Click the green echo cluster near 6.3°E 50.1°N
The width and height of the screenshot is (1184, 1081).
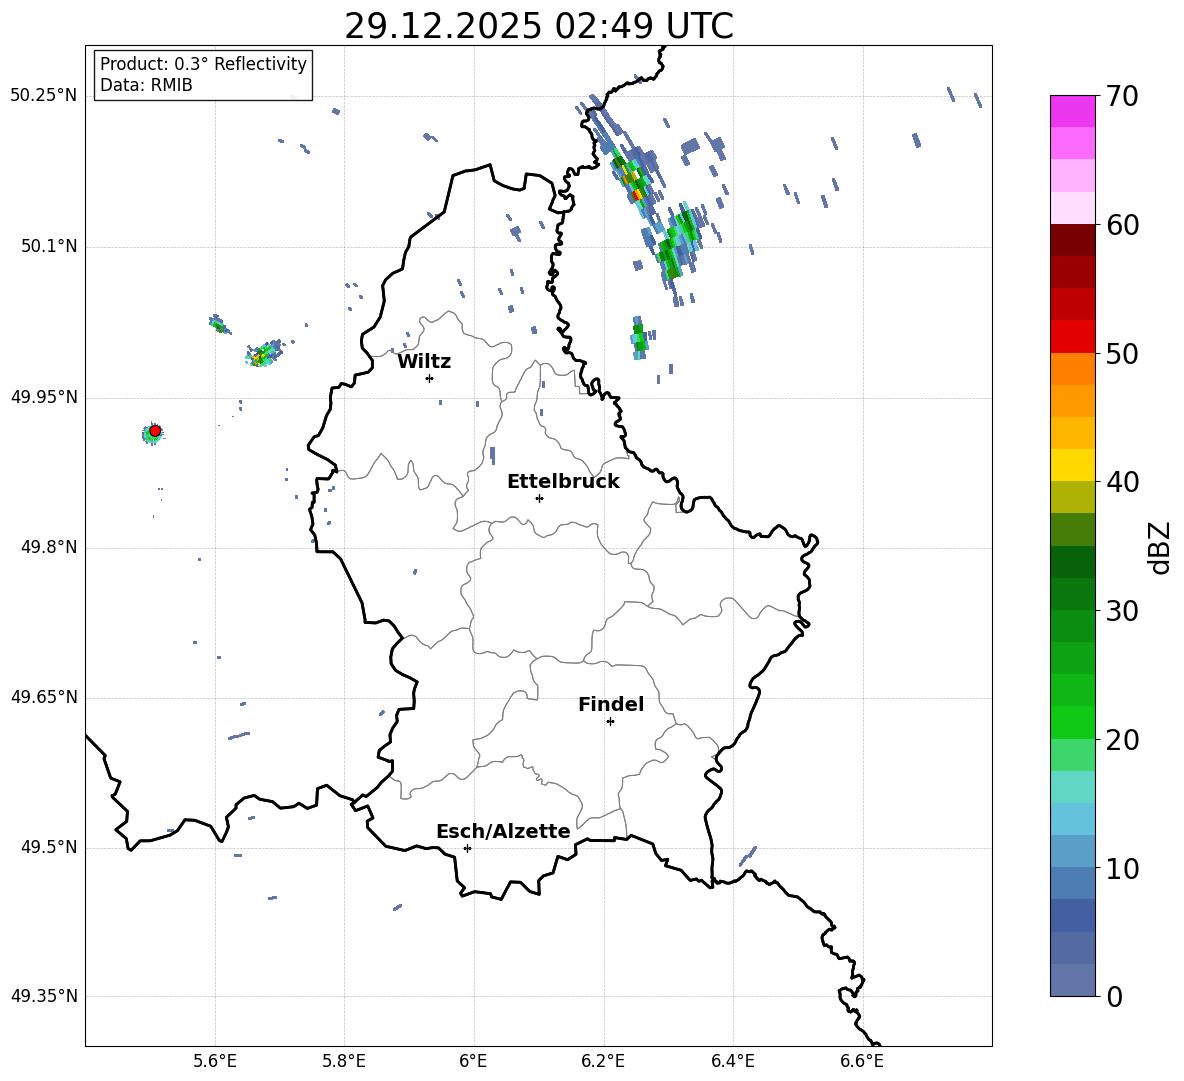[678, 243]
